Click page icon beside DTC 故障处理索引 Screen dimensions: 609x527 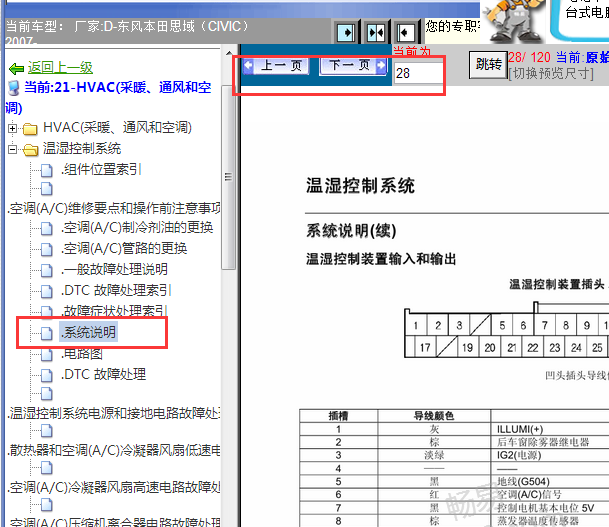(x=47, y=291)
